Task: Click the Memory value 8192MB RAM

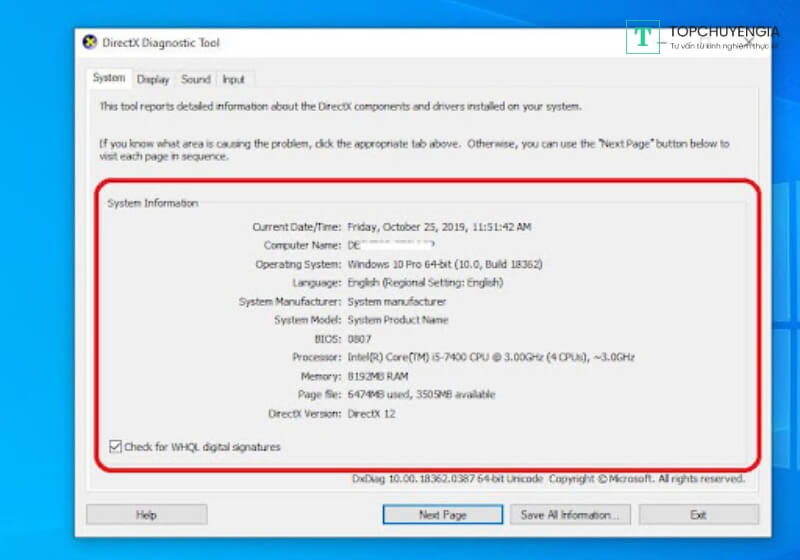Action: pyautogui.click(x=379, y=376)
